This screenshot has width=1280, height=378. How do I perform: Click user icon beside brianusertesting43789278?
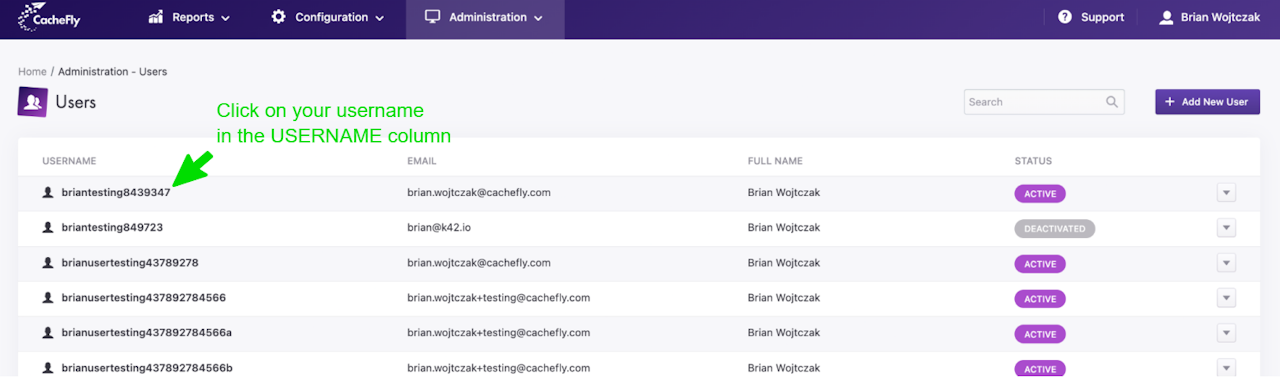pyautogui.click(x=47, y=262)
